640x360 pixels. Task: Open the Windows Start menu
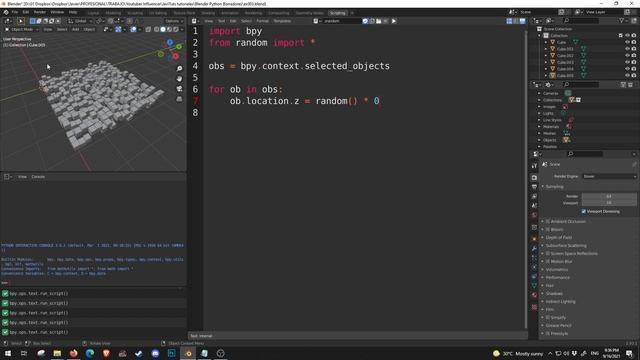8,353
